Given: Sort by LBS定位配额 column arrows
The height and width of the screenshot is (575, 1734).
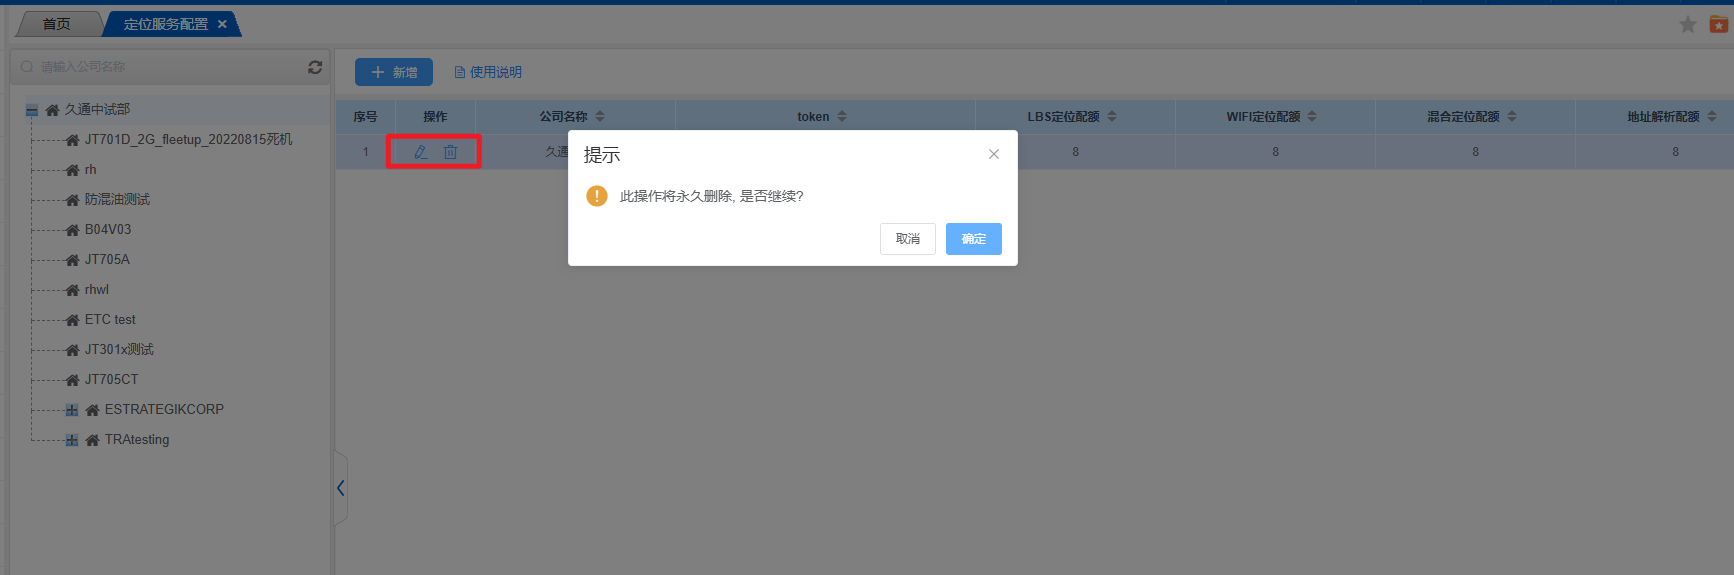Looking at the screenshot, I should [1112, 117].
